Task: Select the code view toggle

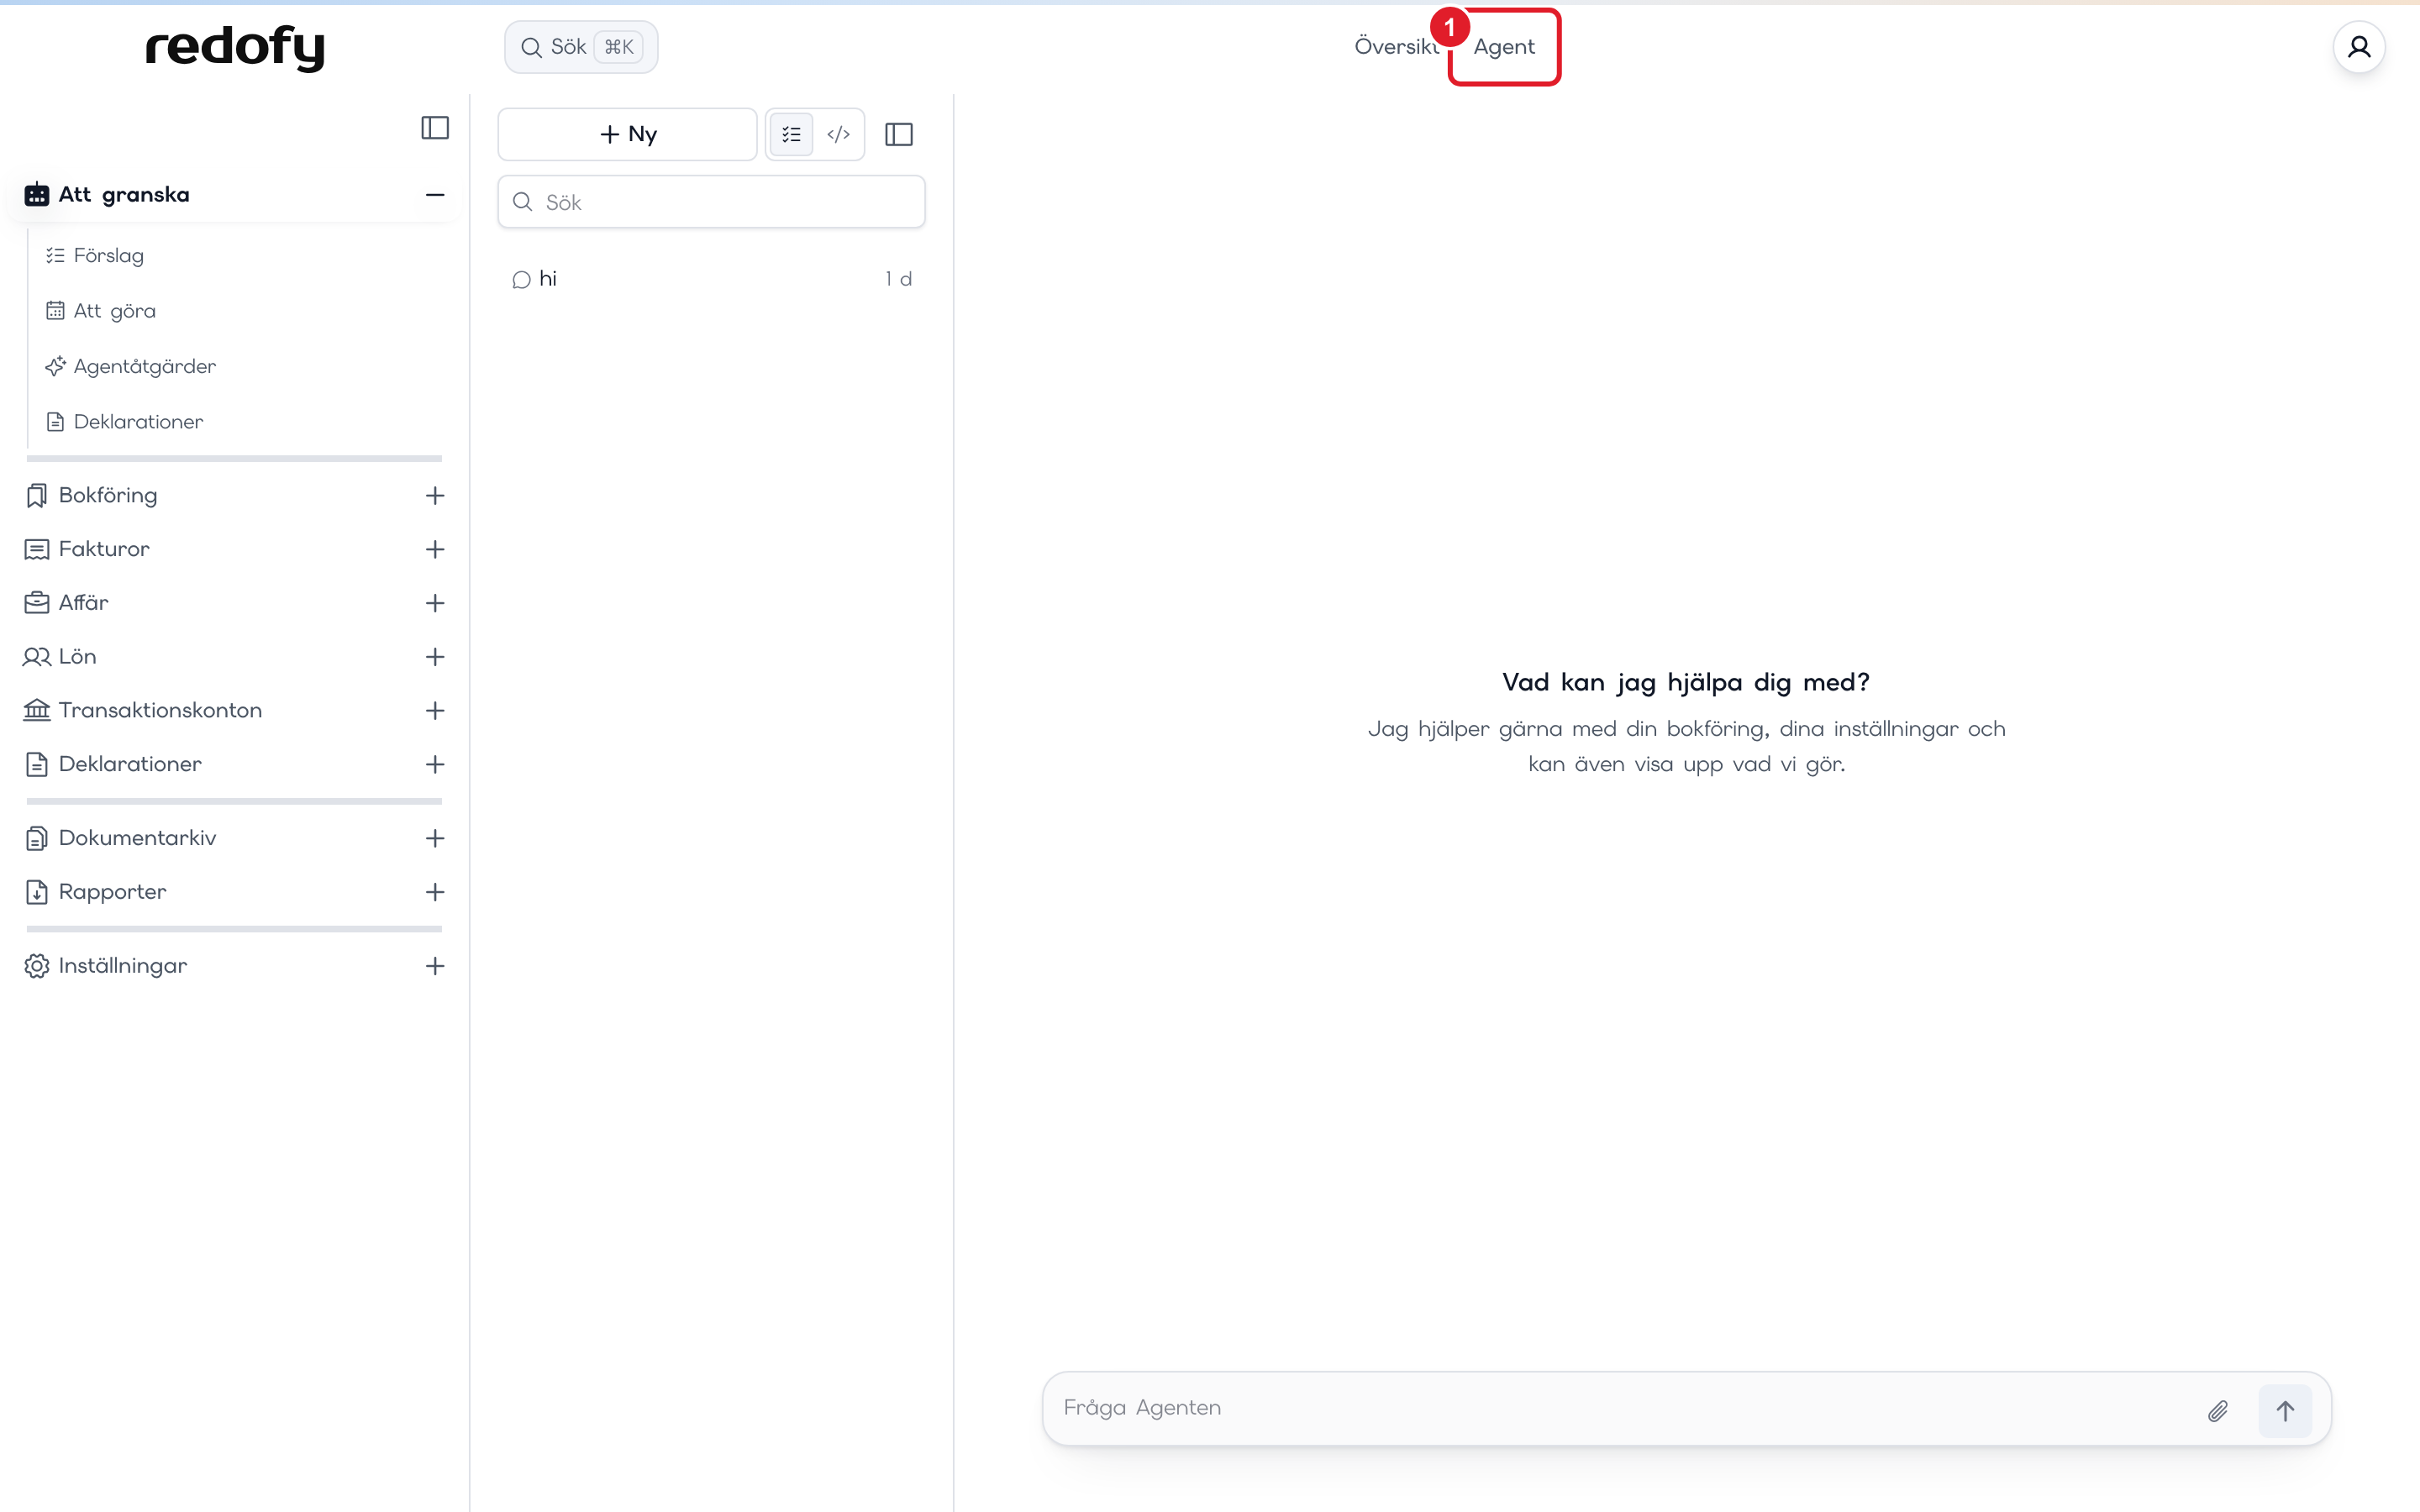Action: [839, 134]
